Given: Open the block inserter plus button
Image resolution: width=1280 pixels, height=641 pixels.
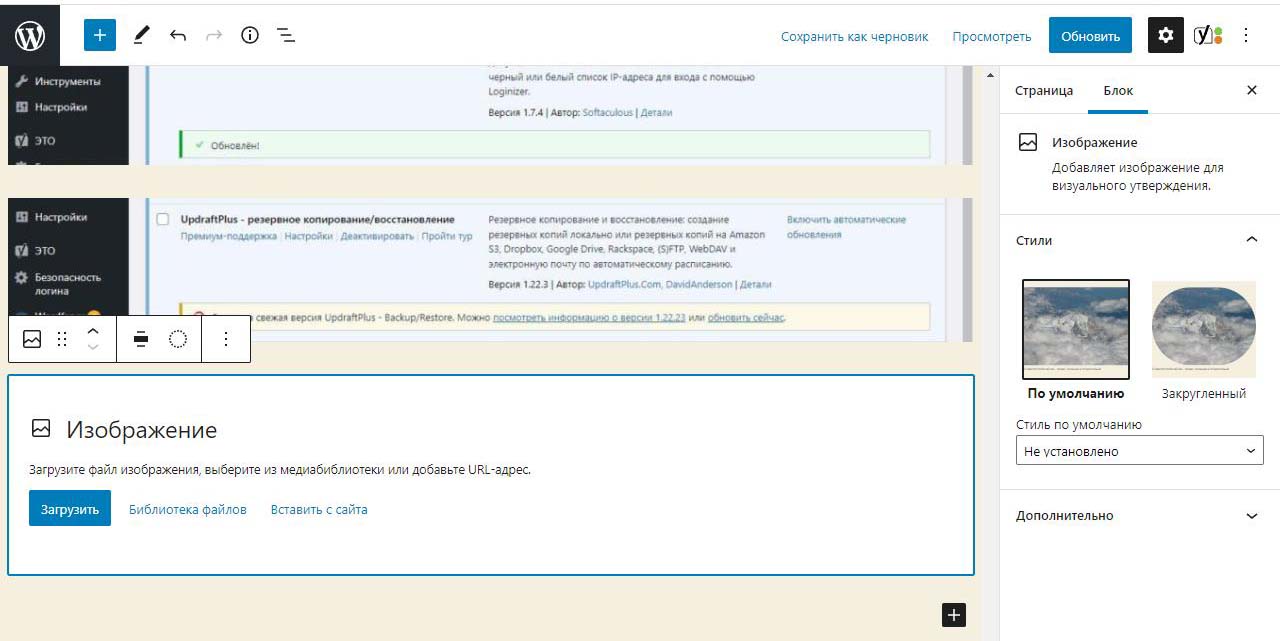Looking at the screenshot, I should coord(100,35).
